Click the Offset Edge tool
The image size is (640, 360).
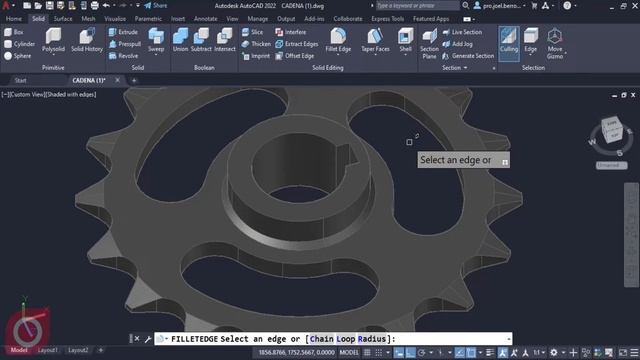pos(295,56)
